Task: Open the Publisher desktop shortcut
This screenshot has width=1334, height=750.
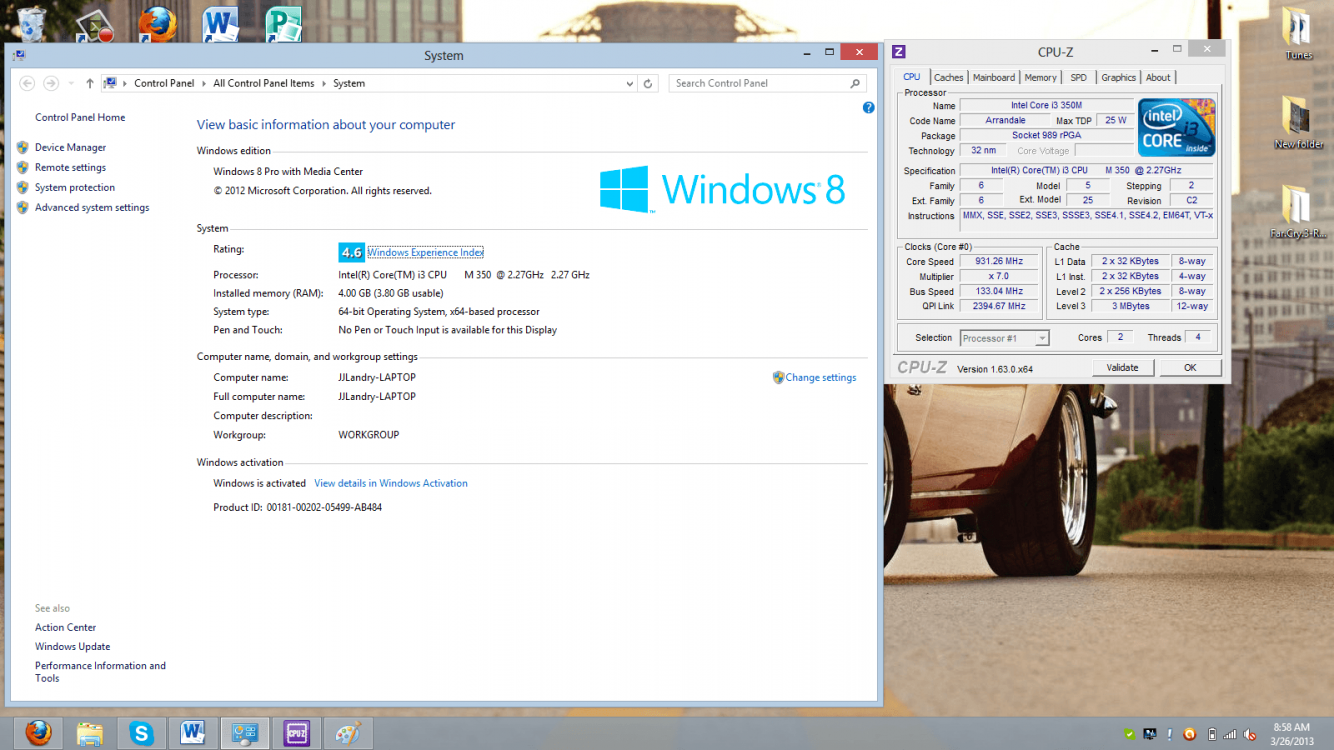Action: [283, 24]
